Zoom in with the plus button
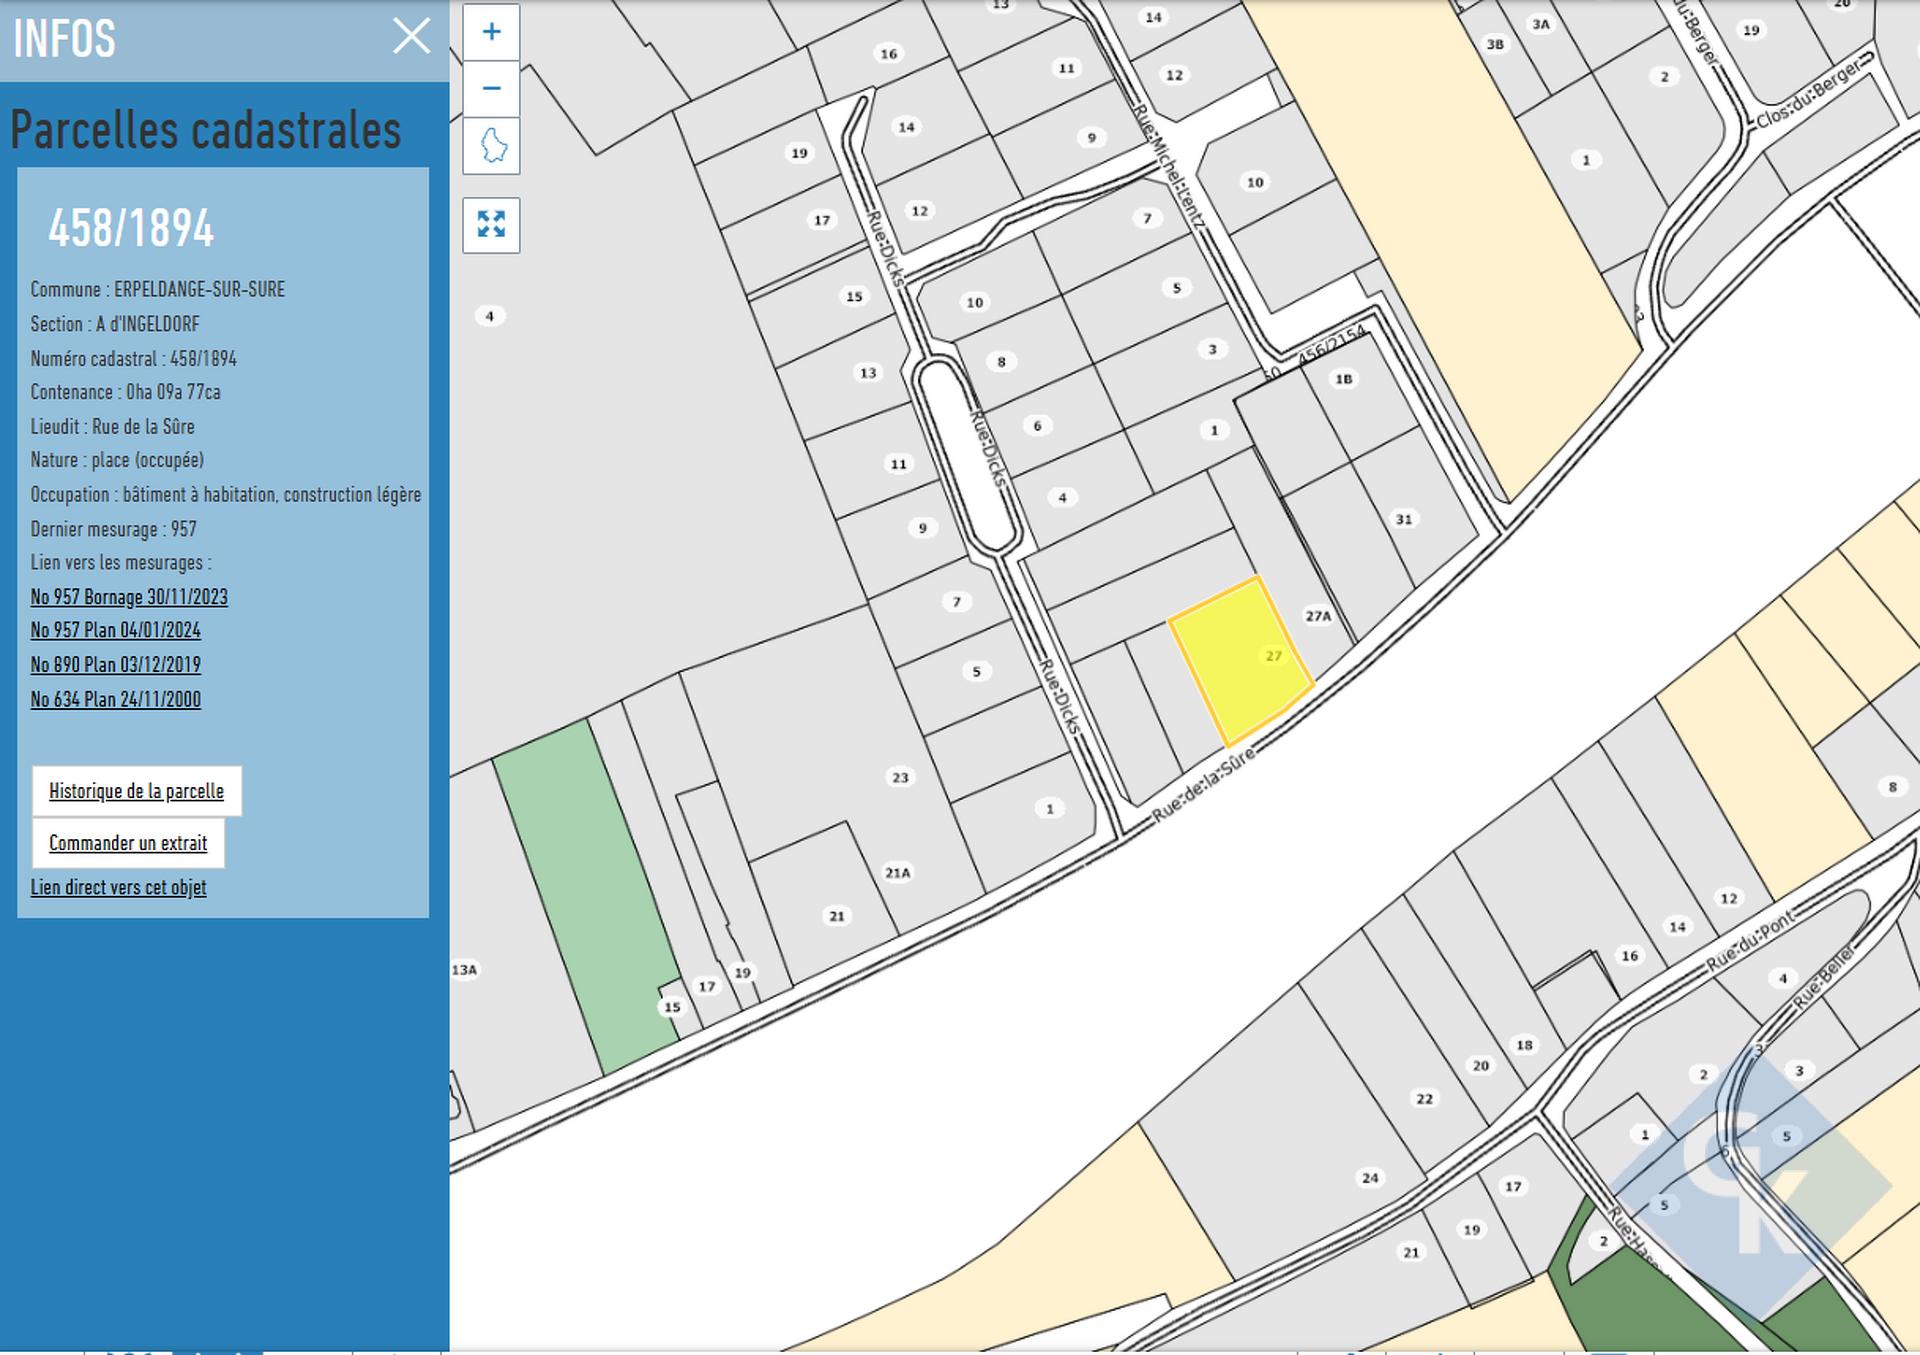This screenshot has width=1920, height=1355. point(491,32)
